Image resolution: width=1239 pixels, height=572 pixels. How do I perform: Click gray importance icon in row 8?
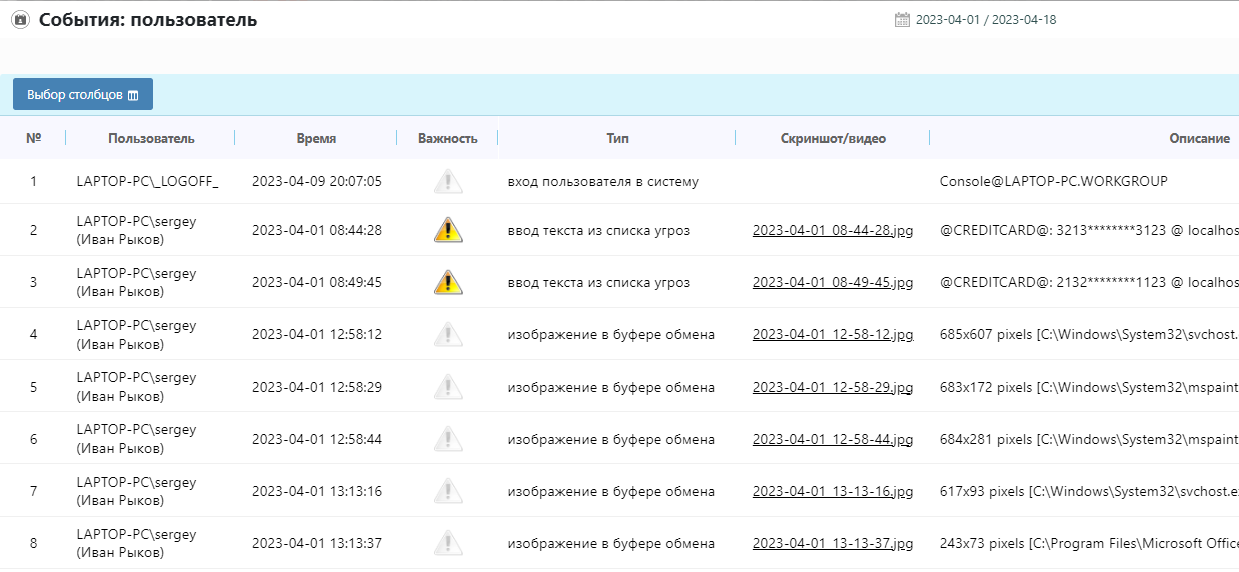point(448,543)
